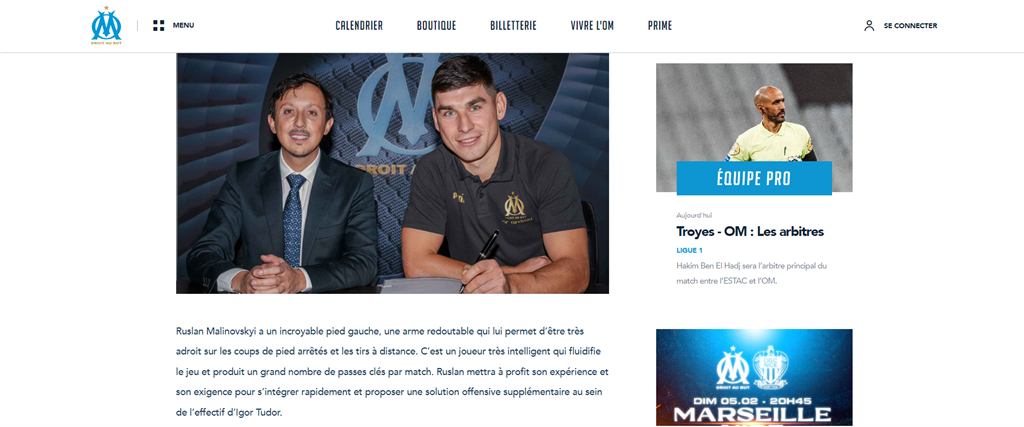Navigate to PRIME

coord(660,25)
